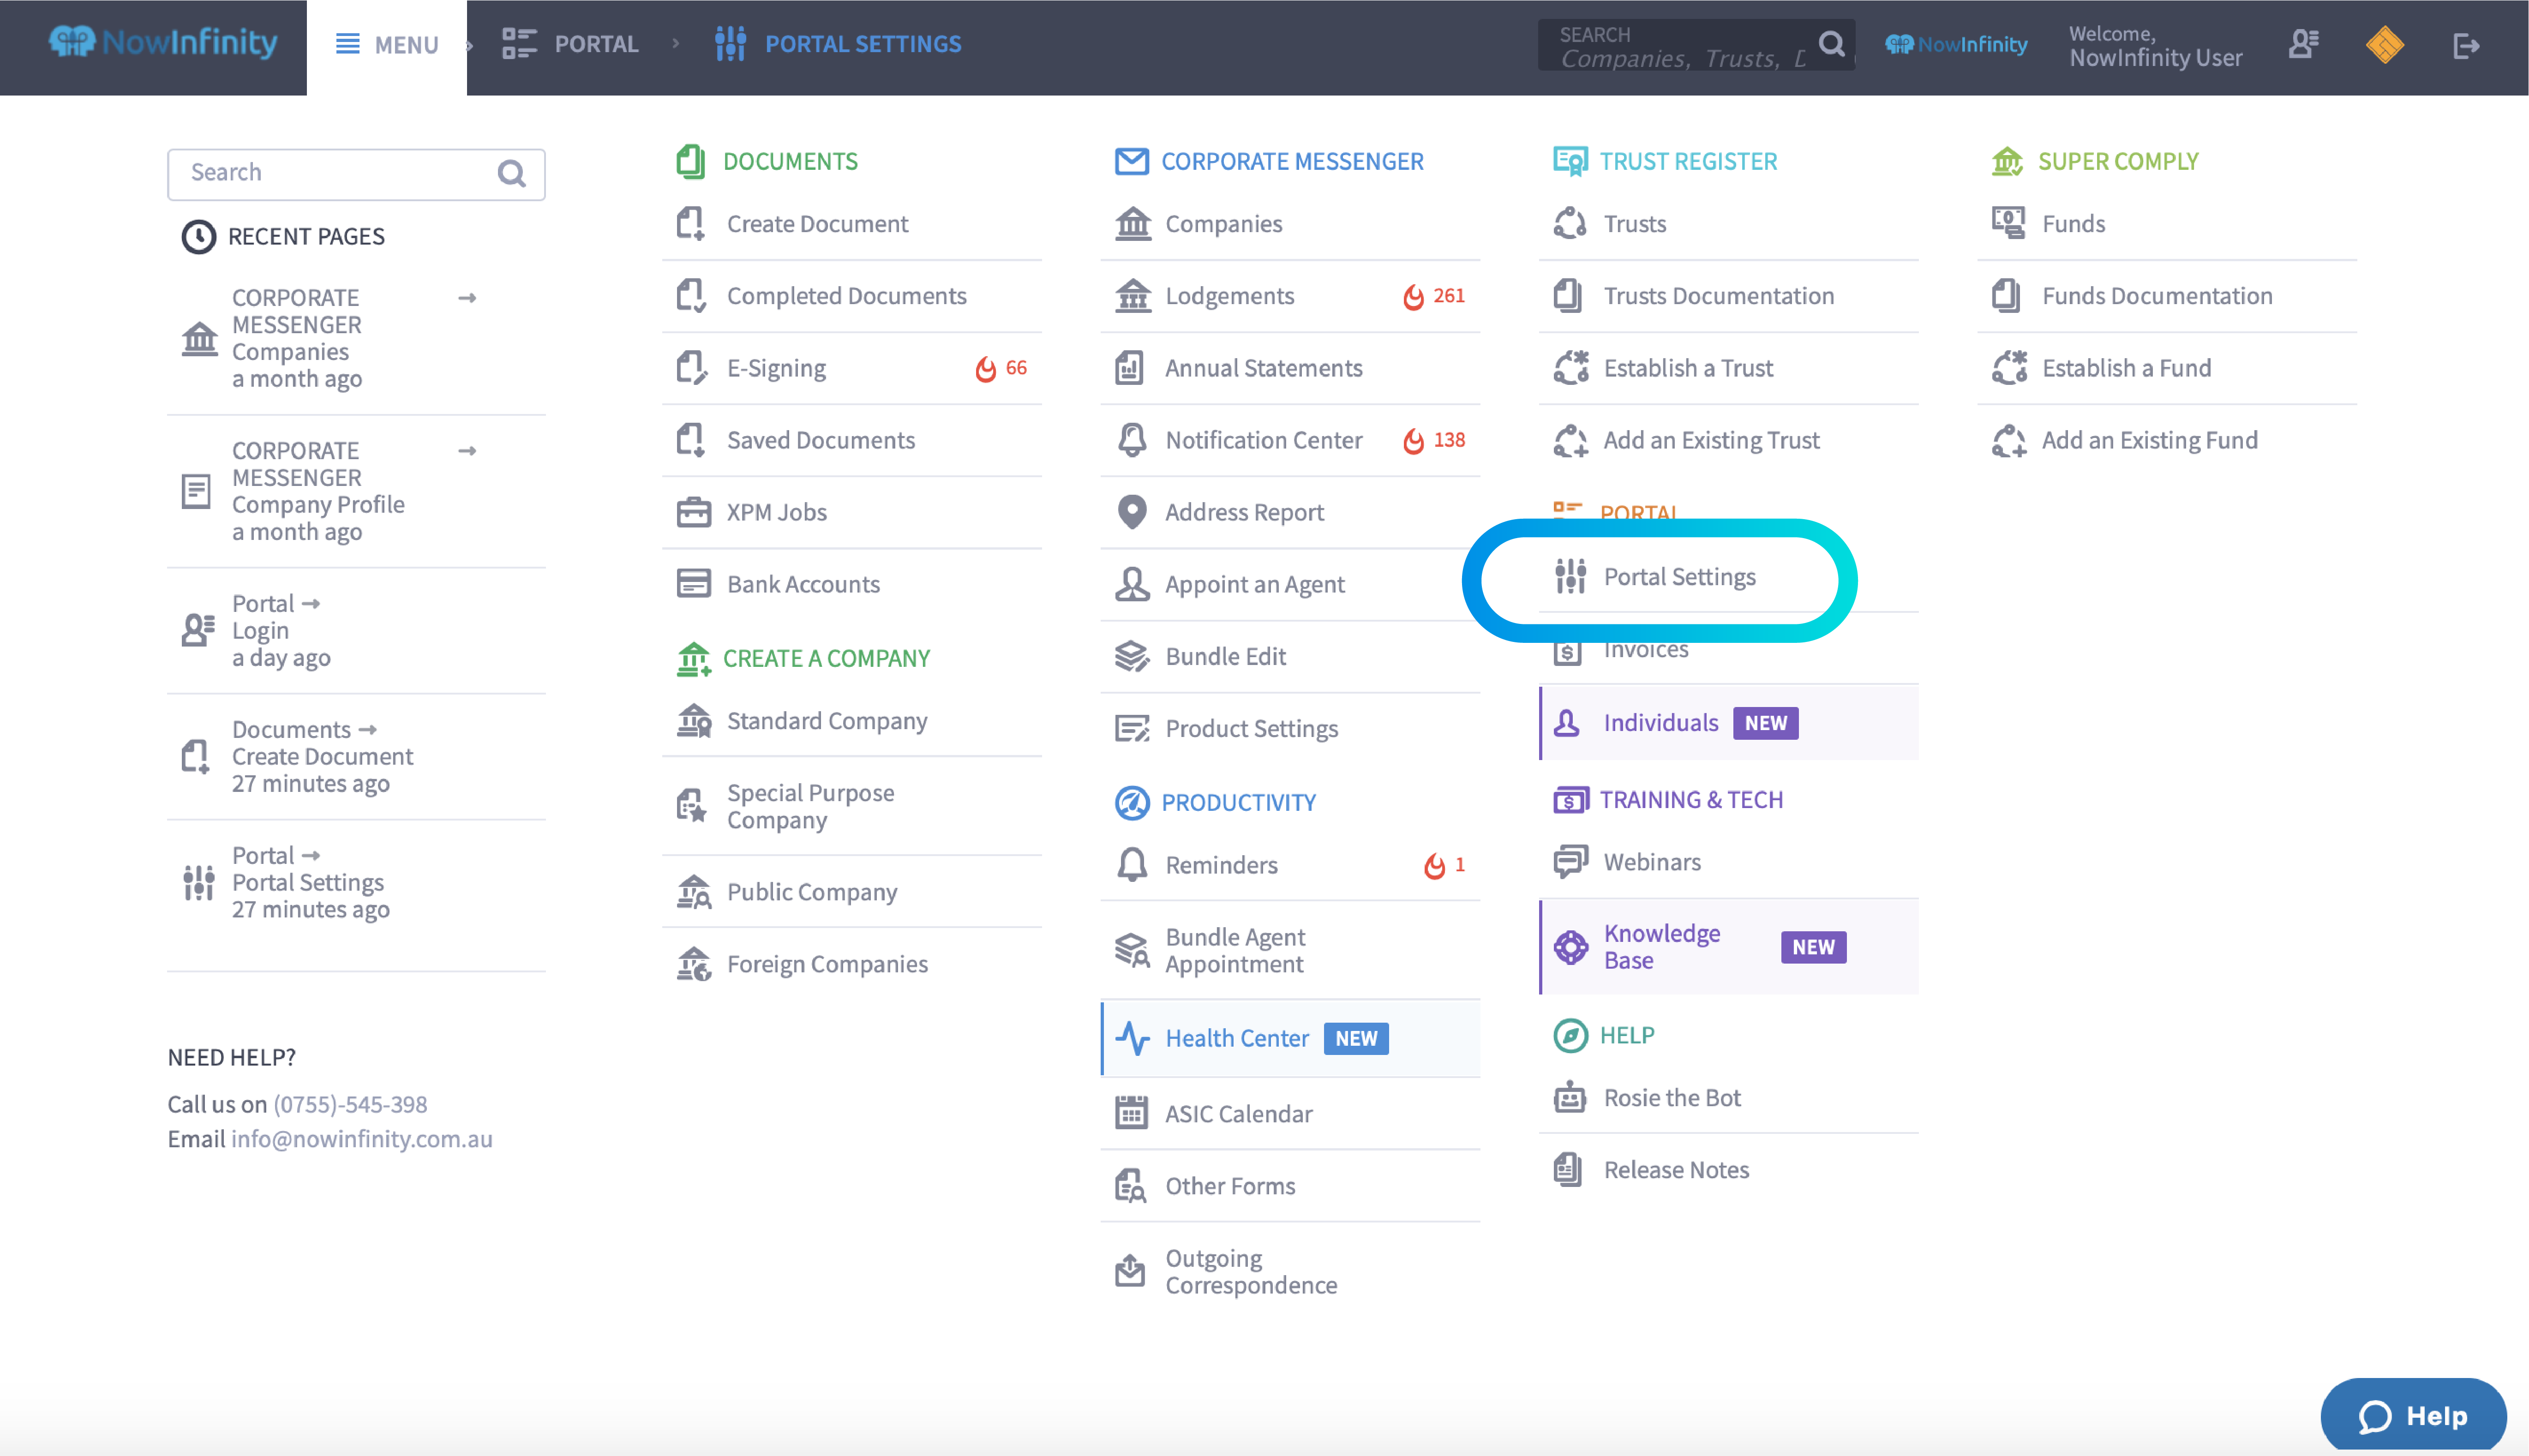Click the NowInfinity logo in header
This screenshot has height=1456, width=2529.
163,42
